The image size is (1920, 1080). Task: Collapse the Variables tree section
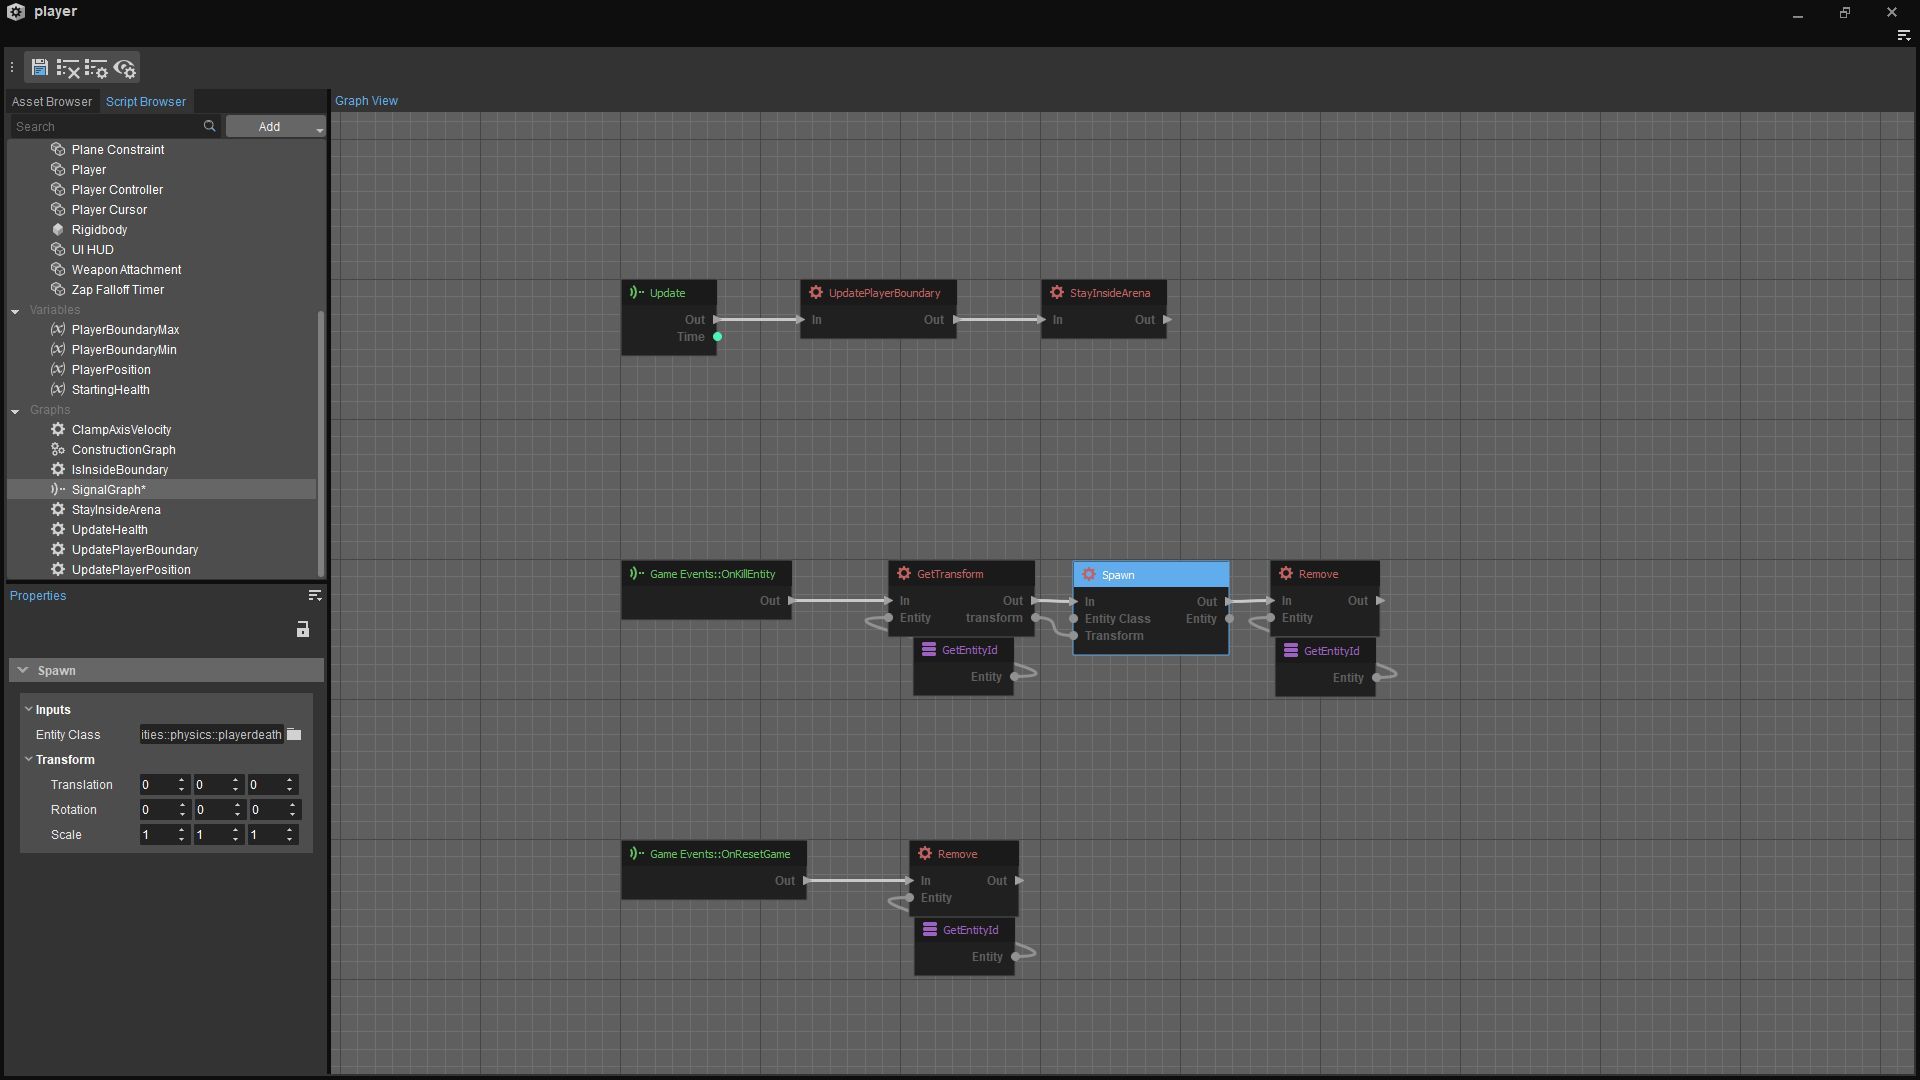[x=15, y=311]
